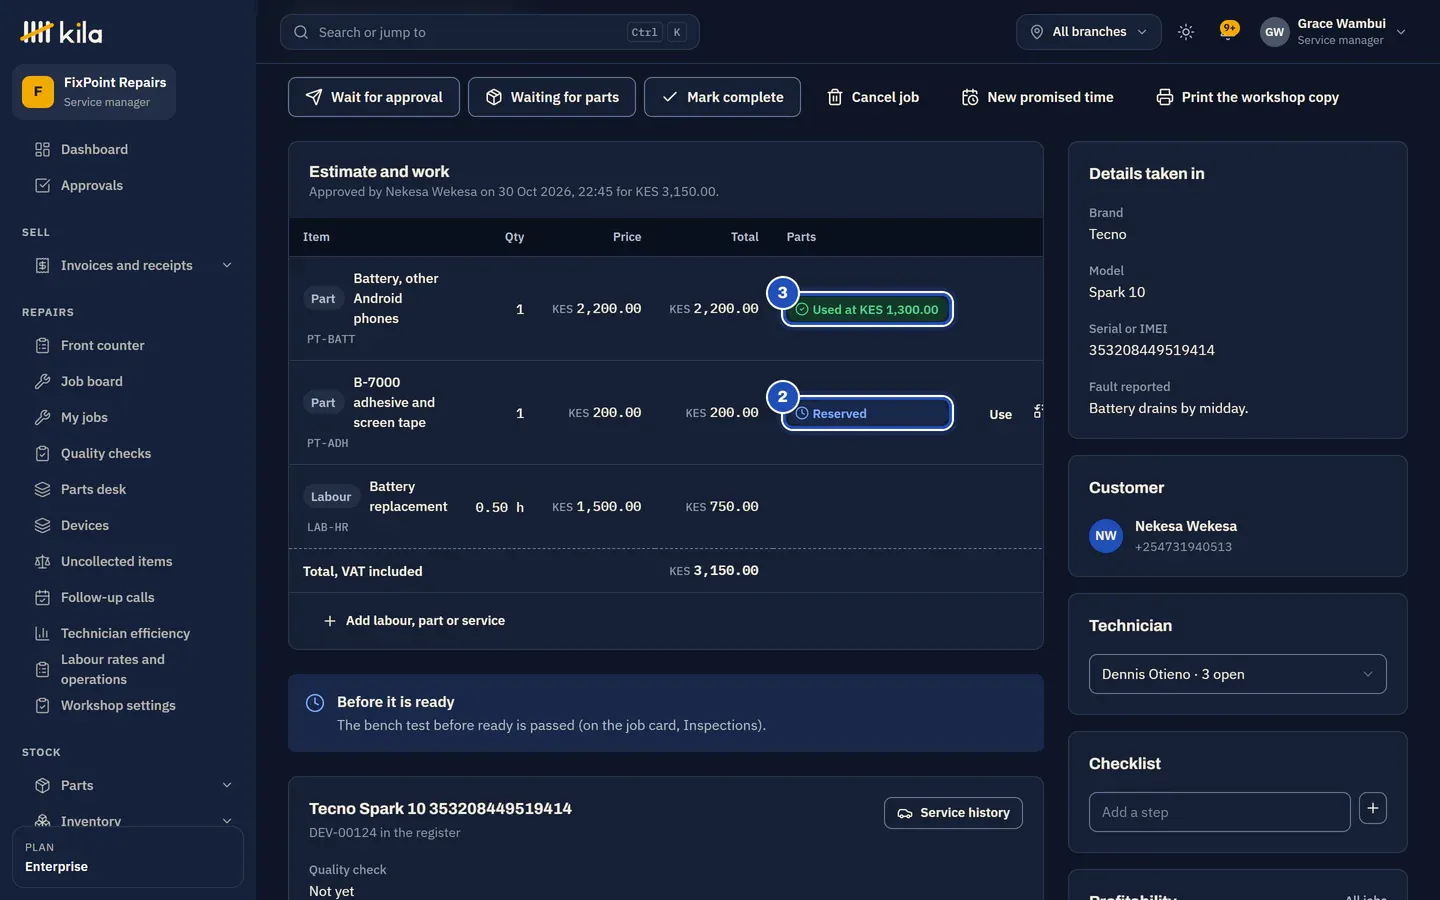Click the New promised time calendar icon
This screenshot has height=900, width=1440.
(970, 97)
